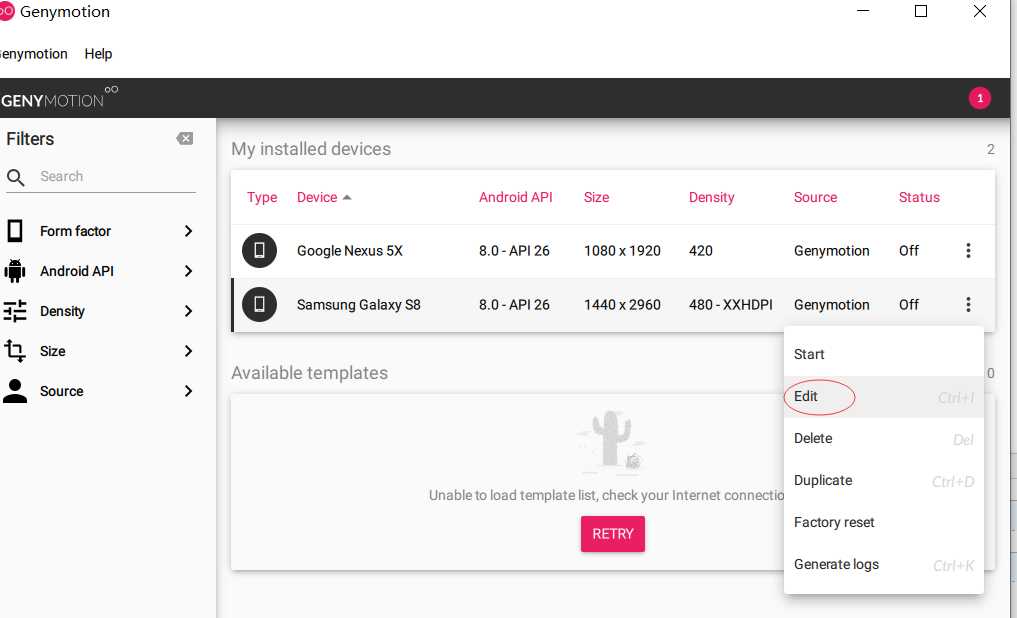Click the search magnifier icon

tap(16, 177)
